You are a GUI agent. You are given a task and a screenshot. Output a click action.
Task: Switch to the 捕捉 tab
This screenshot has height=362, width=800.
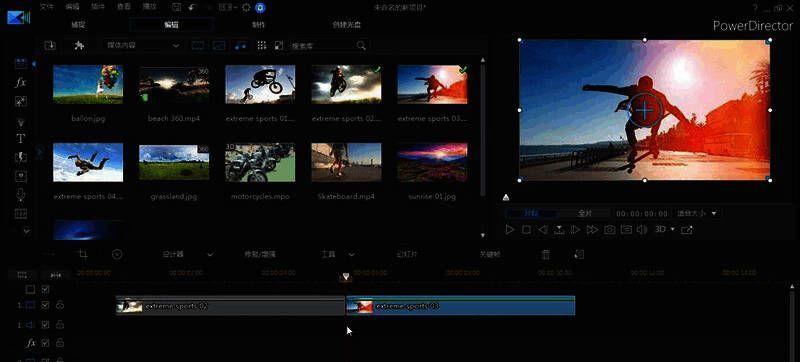[78, 24]
